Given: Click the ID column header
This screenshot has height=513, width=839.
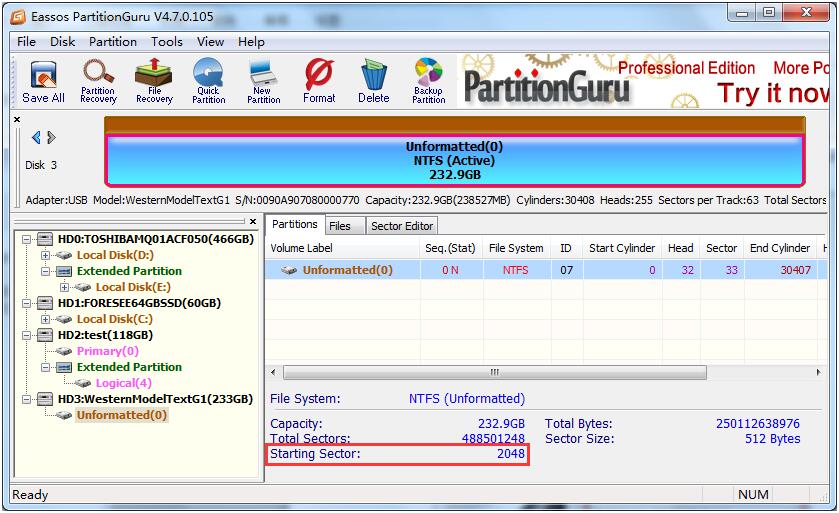Looking at the screenshot, I should 567,248.
